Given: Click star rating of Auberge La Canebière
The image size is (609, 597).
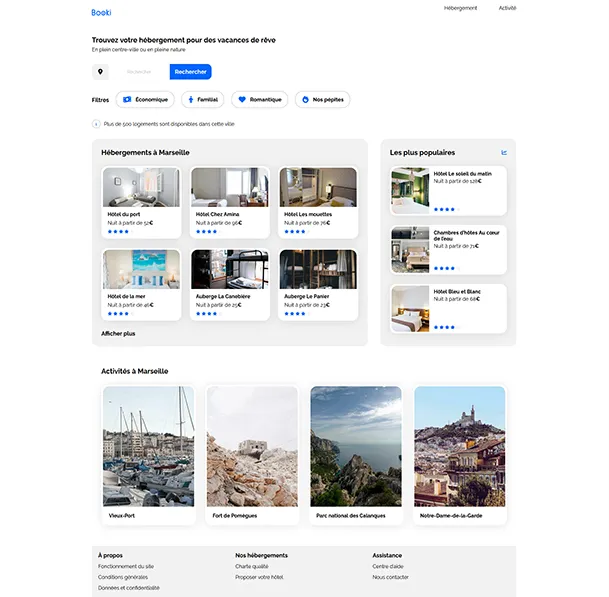Looking at the screenshot, I should 209,313.
